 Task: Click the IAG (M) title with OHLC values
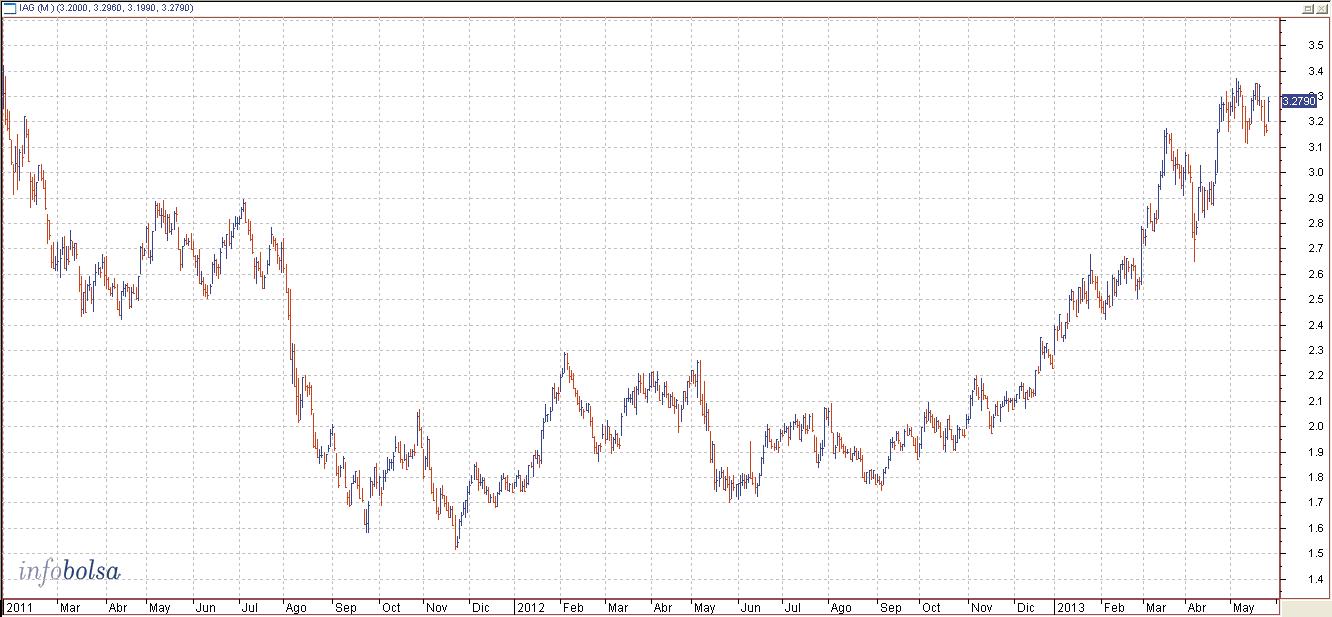(107, 8)
